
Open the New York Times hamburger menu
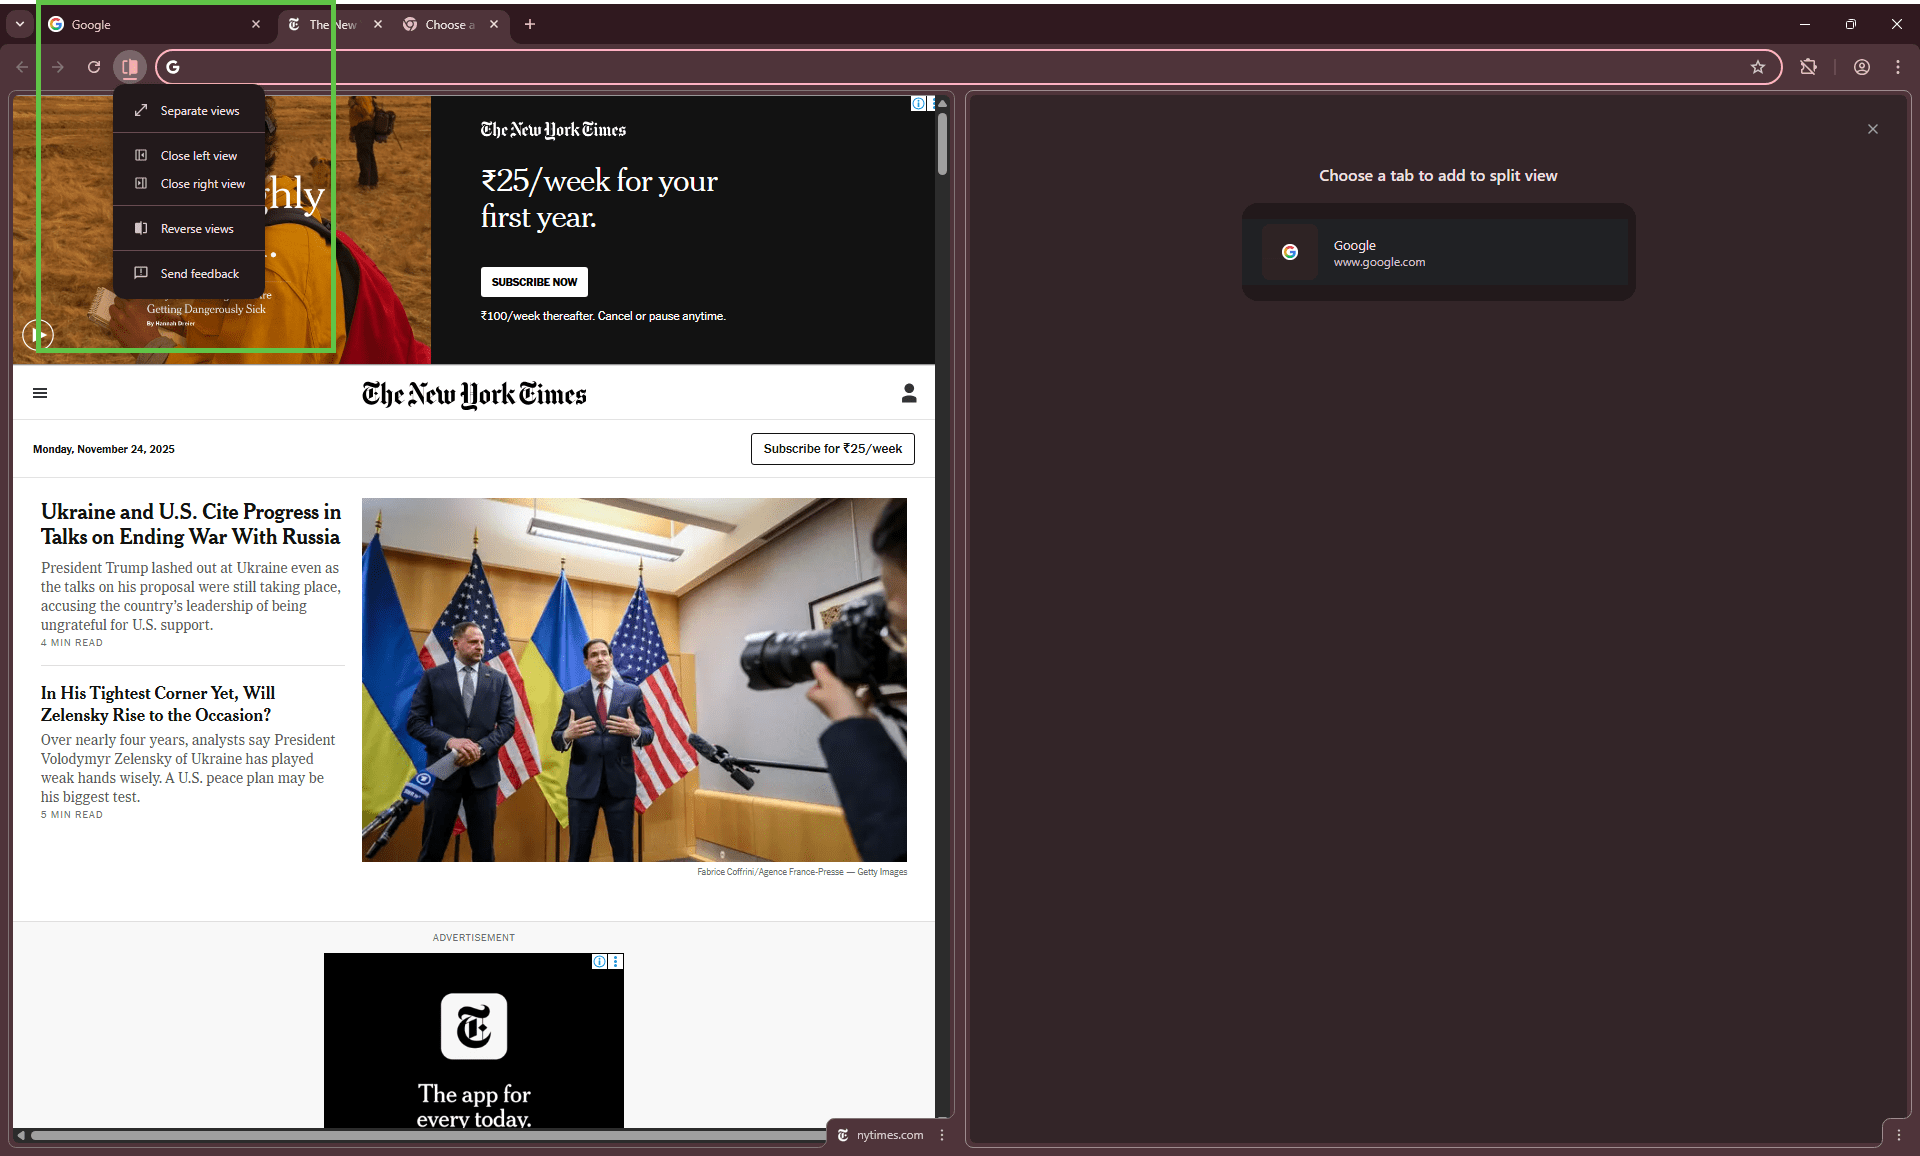(40, 393)
